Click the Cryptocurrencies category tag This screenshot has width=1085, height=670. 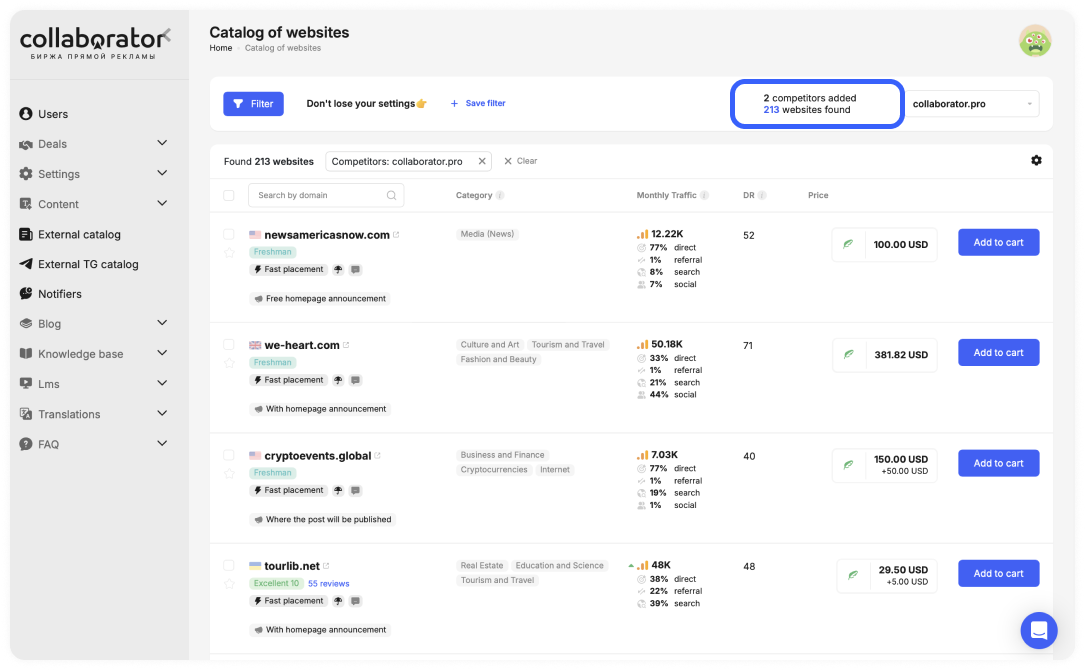(494, 469)
